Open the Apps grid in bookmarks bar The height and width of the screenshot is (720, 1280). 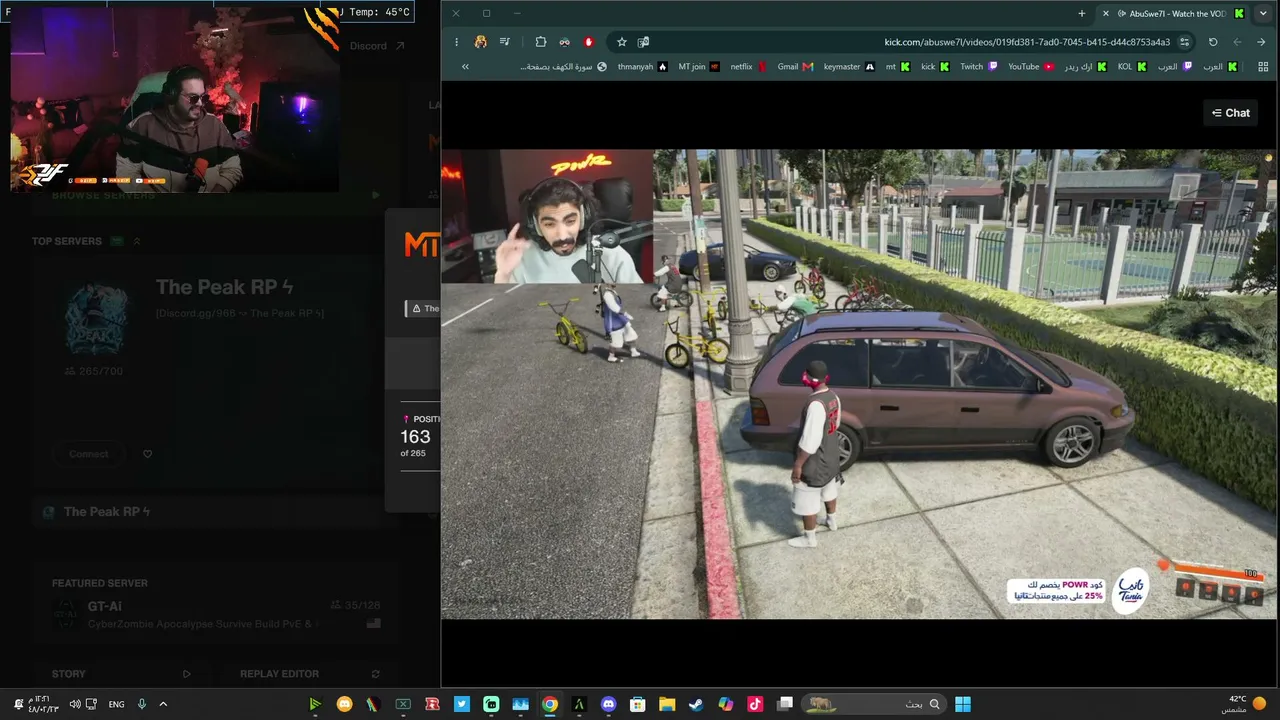pos(1263,67)
